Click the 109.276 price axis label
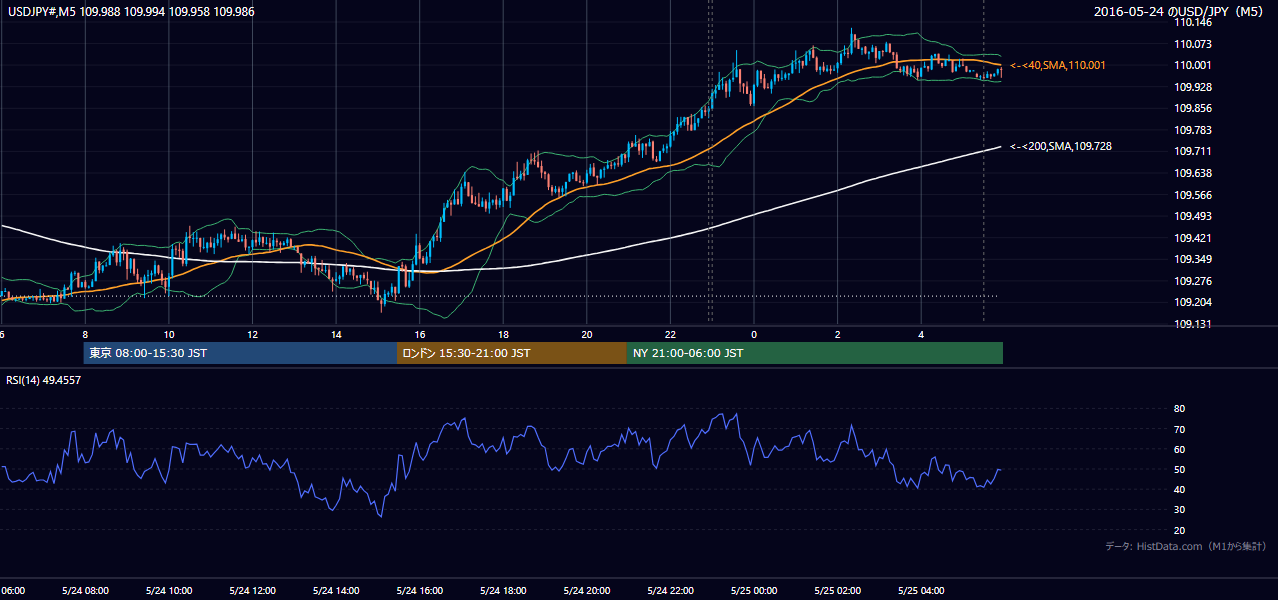The height and width of the screenshot is (600, 1278). [1194, 281]
